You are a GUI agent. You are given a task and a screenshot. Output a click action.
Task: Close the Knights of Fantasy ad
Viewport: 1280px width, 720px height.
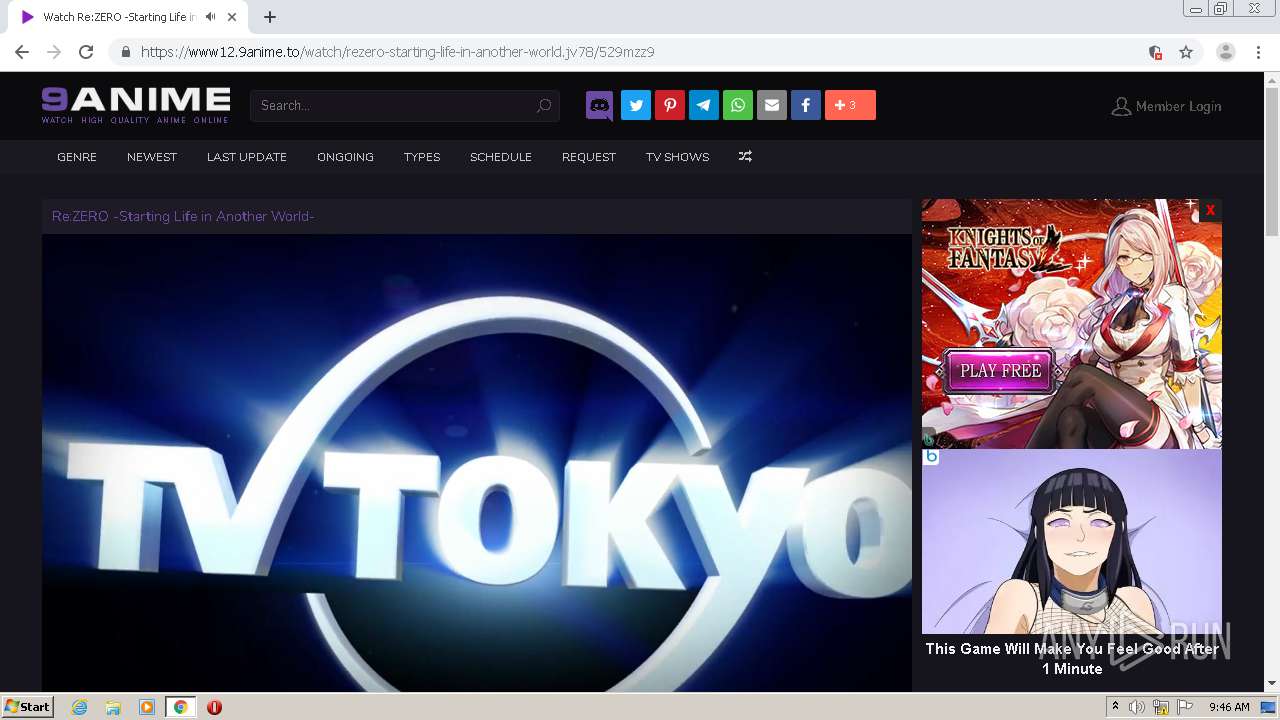pyautogui.click(x=1210, y=210)
